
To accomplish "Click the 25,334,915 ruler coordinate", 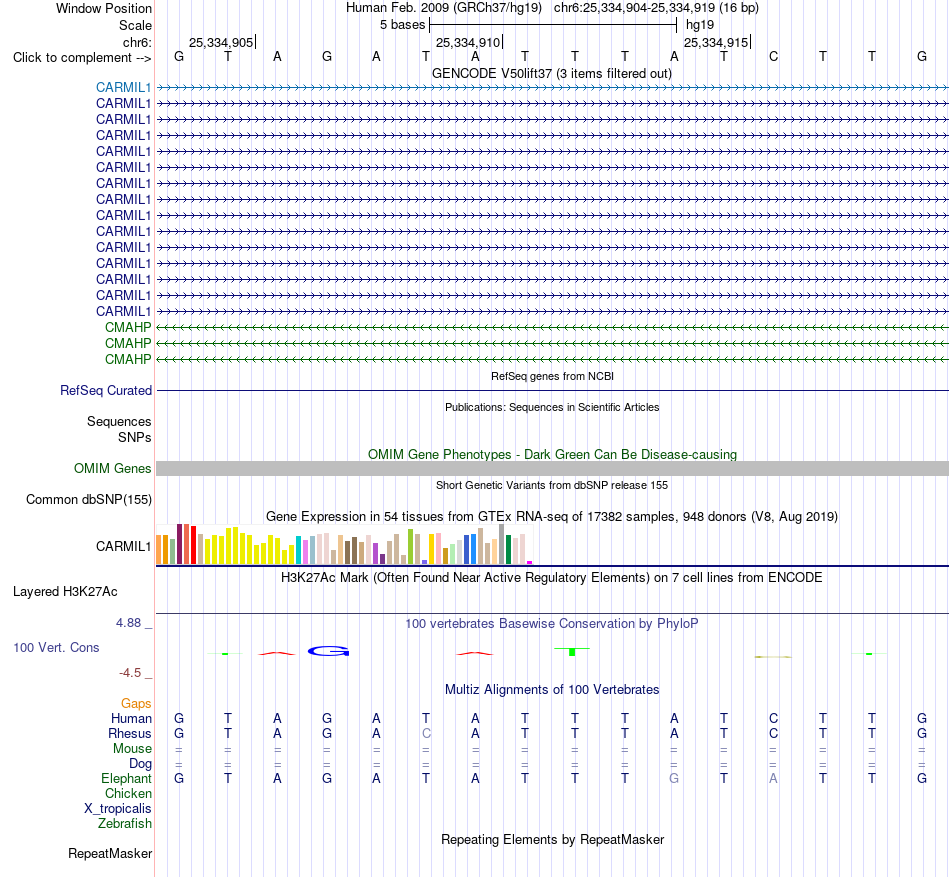I will tap(716, 42).
